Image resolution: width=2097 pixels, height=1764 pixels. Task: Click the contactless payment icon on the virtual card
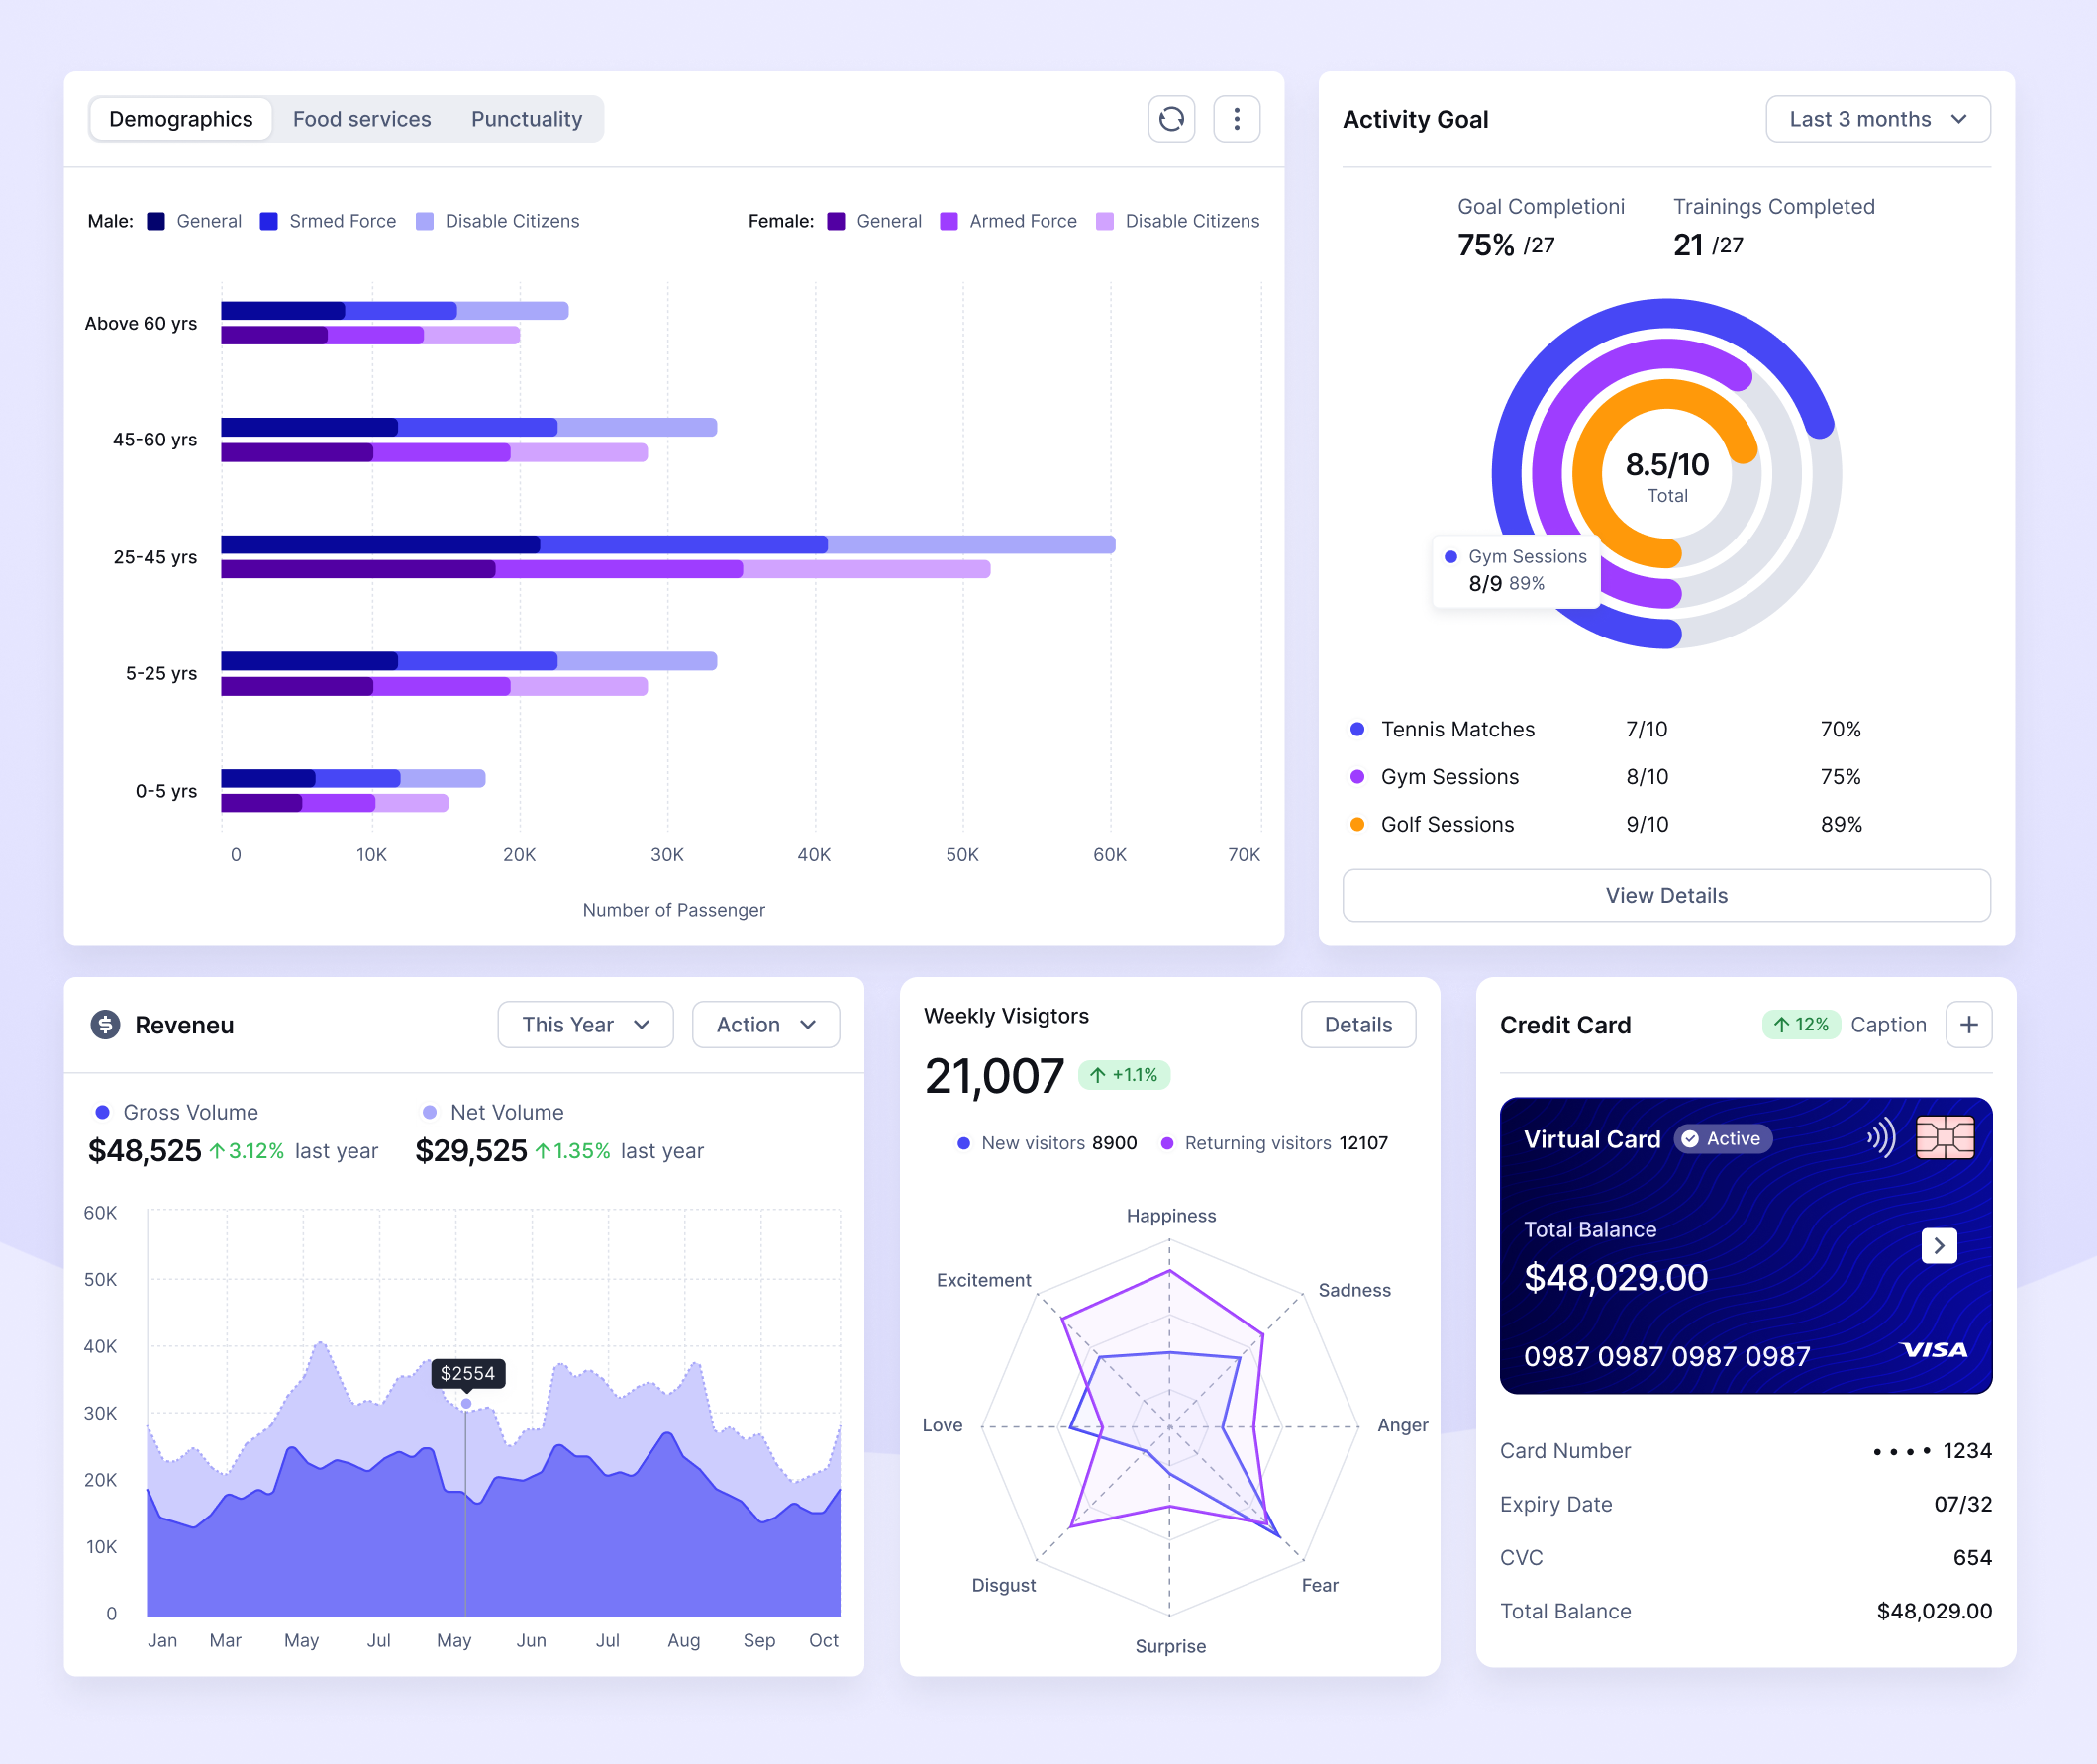pos(1879,1136)
